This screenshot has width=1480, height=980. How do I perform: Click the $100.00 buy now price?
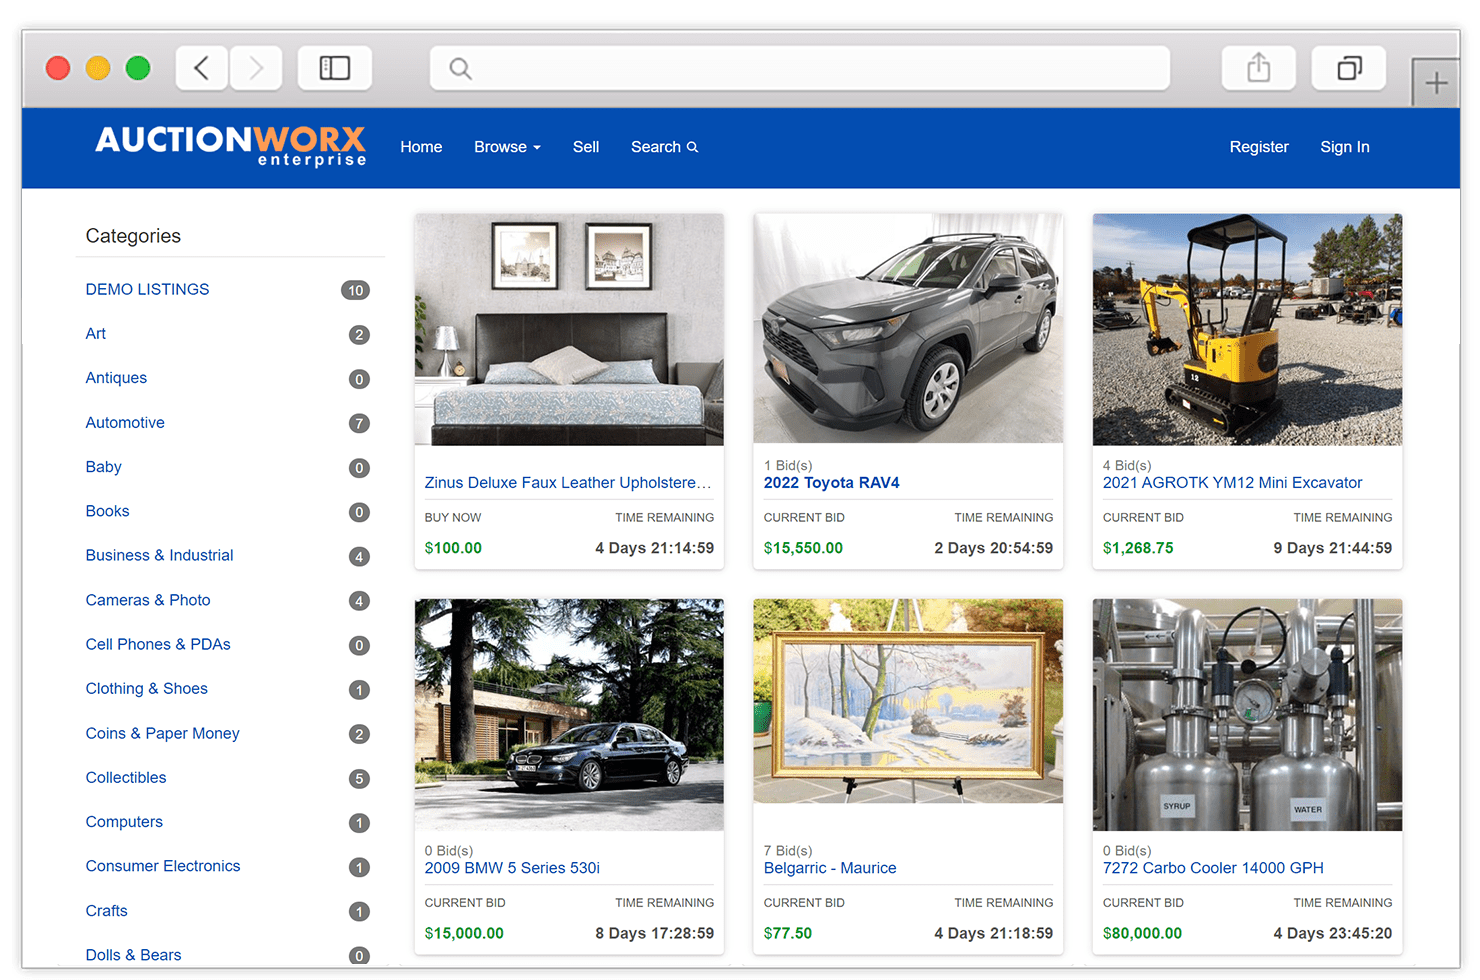pos(453,548)
